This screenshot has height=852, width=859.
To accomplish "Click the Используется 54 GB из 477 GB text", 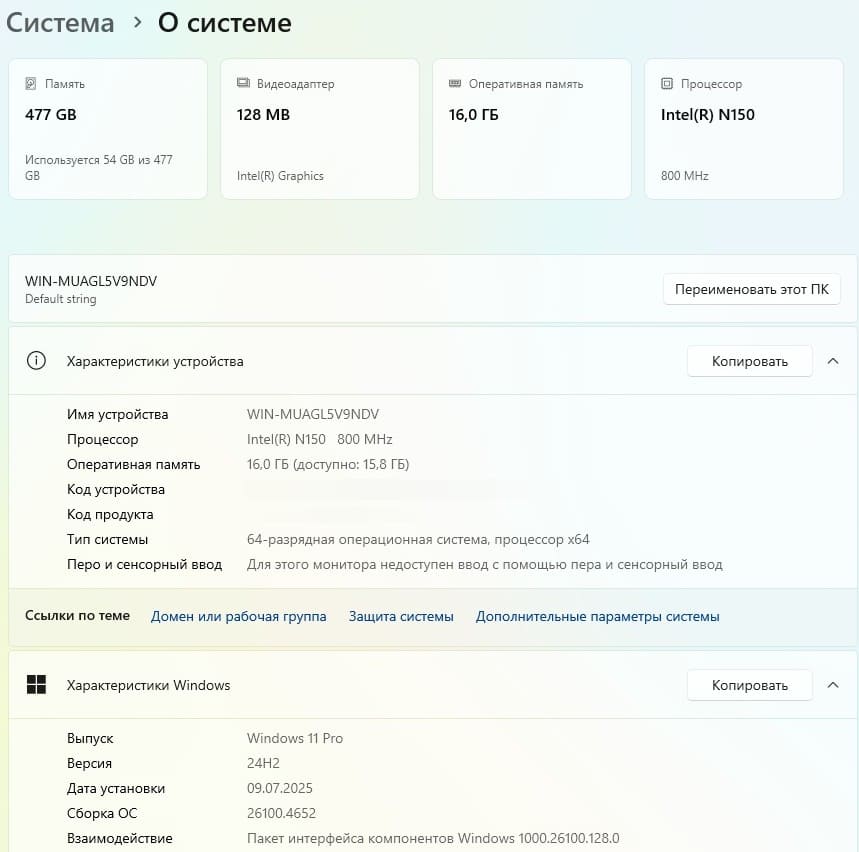I will (99, 168).
